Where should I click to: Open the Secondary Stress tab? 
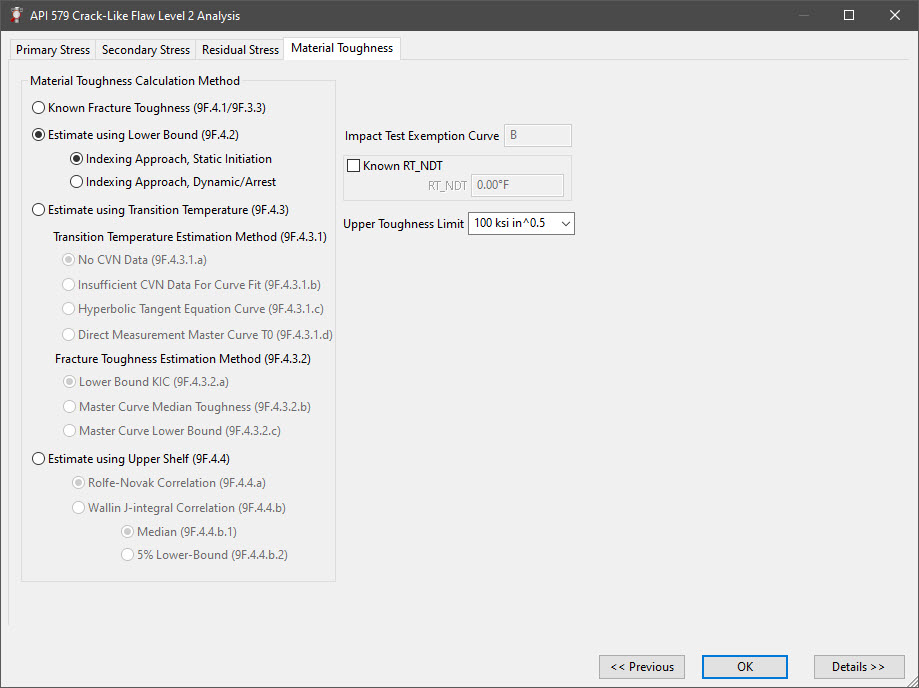point(145,50)
